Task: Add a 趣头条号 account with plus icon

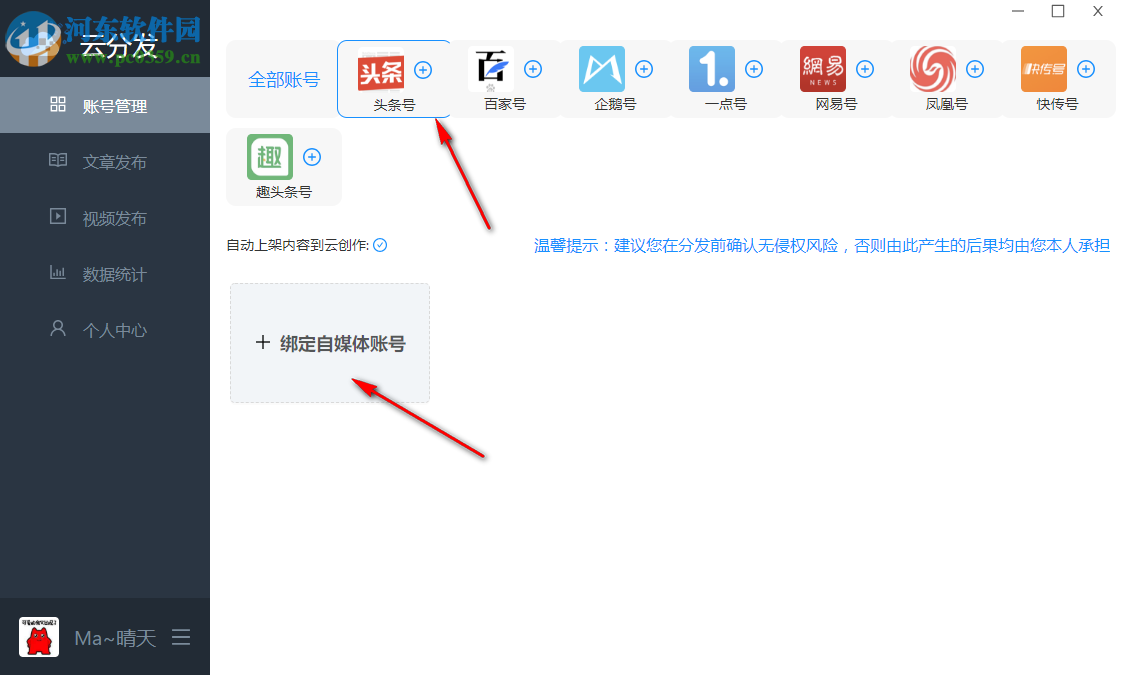Action: 312,157
